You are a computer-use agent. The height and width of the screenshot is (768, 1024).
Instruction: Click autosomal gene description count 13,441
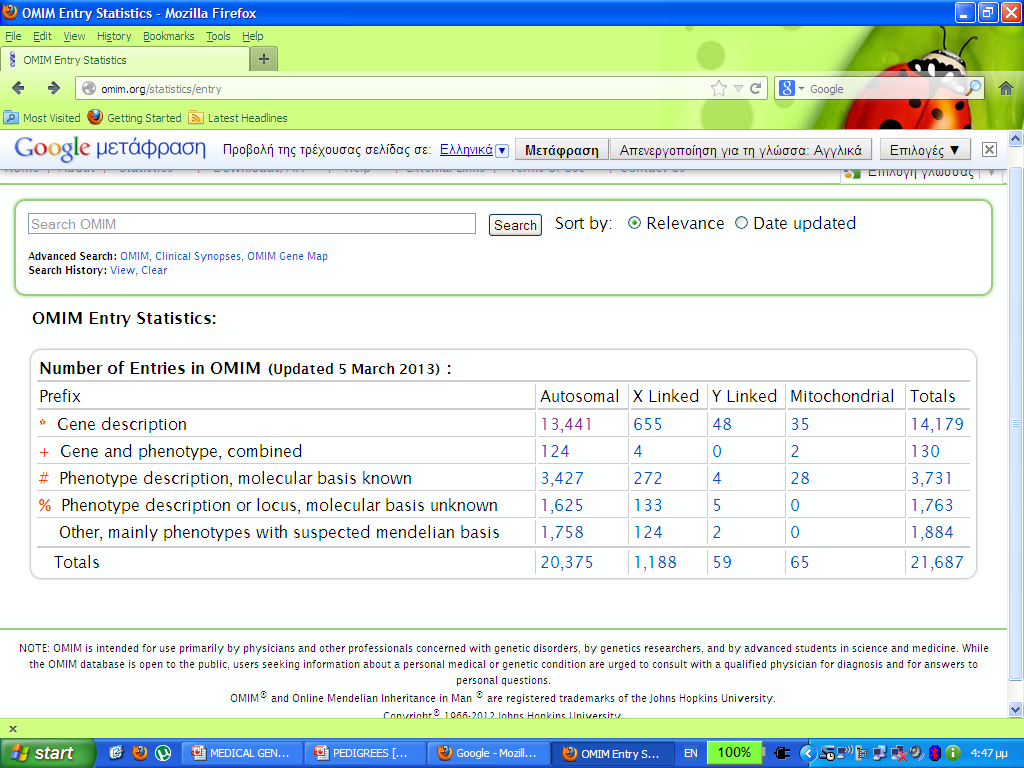click(566, 424)
